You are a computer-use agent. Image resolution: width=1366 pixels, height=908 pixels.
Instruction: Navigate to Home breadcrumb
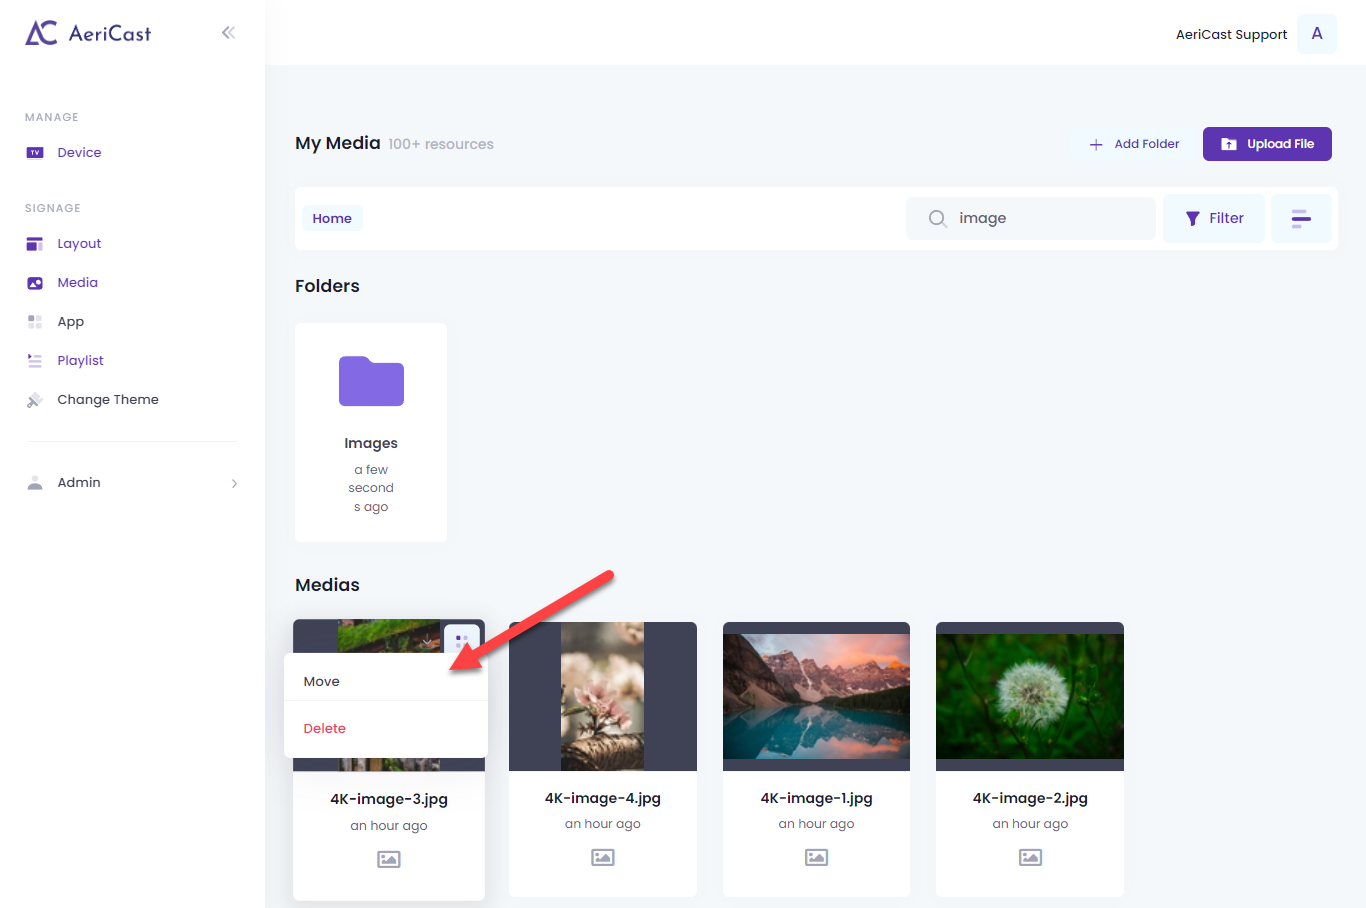click(332, 218)
